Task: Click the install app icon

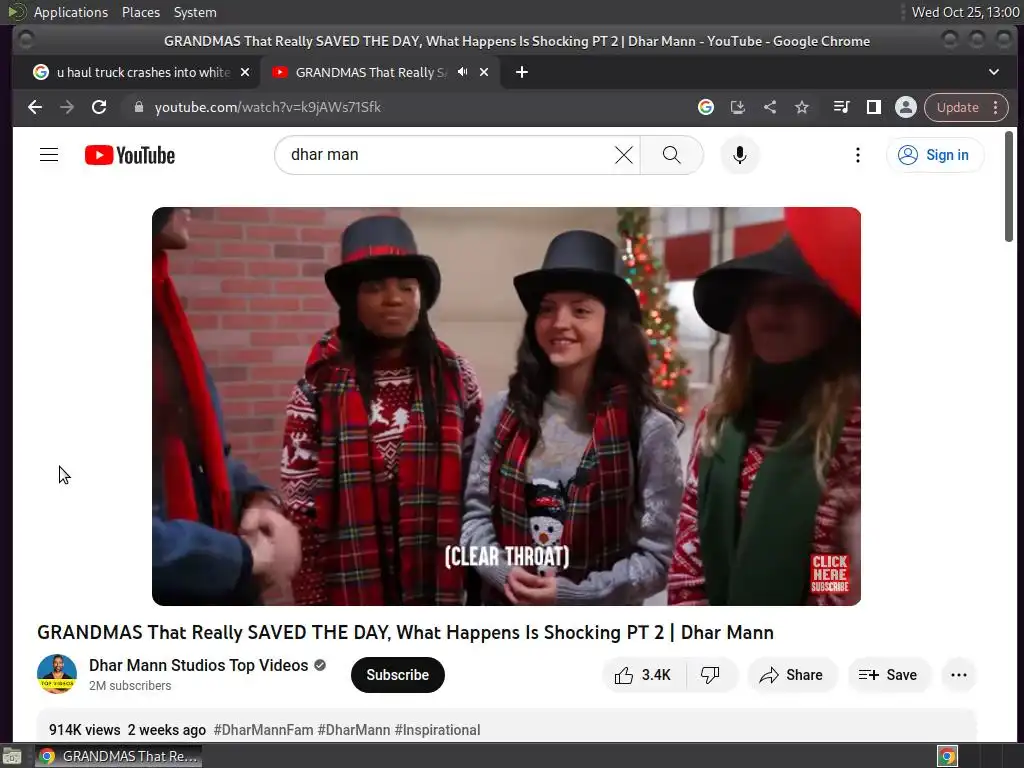Action: [737, 107]
